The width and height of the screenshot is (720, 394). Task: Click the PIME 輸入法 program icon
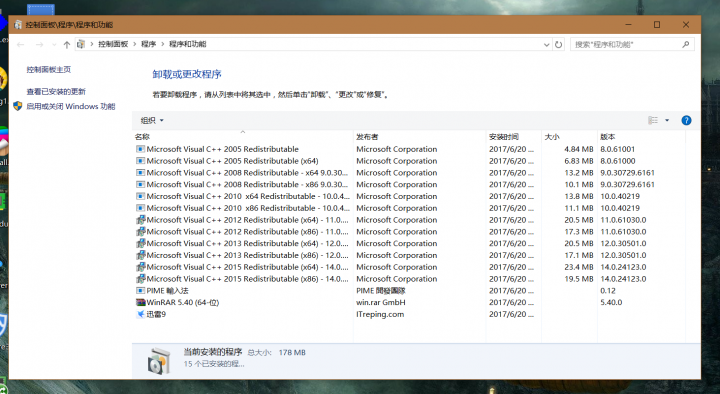[x=141, y=291]
